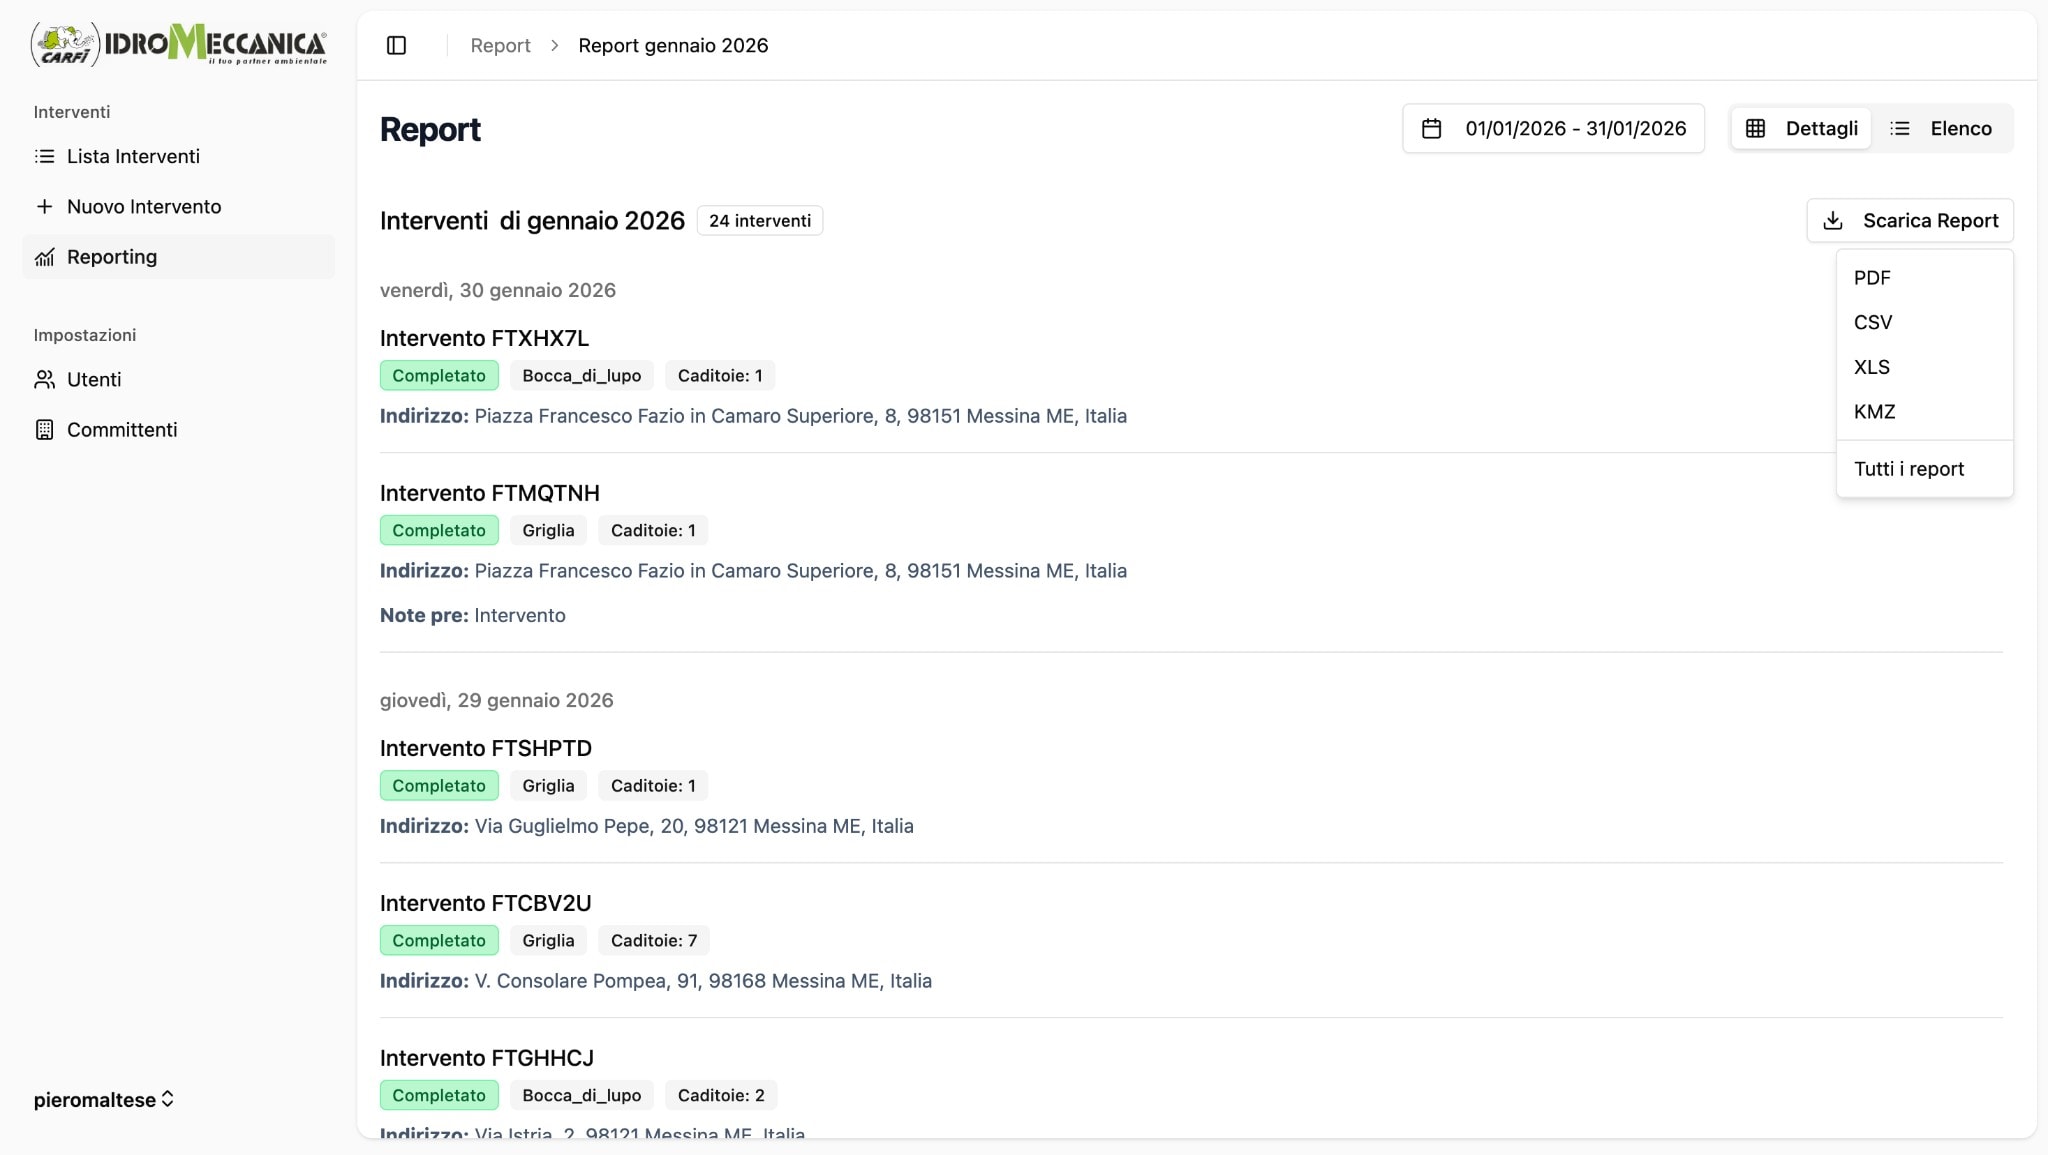Open the Reporting chart icon in sidebar
The height and width of the screenshot is (1155, 2048).
click(44, 257)
